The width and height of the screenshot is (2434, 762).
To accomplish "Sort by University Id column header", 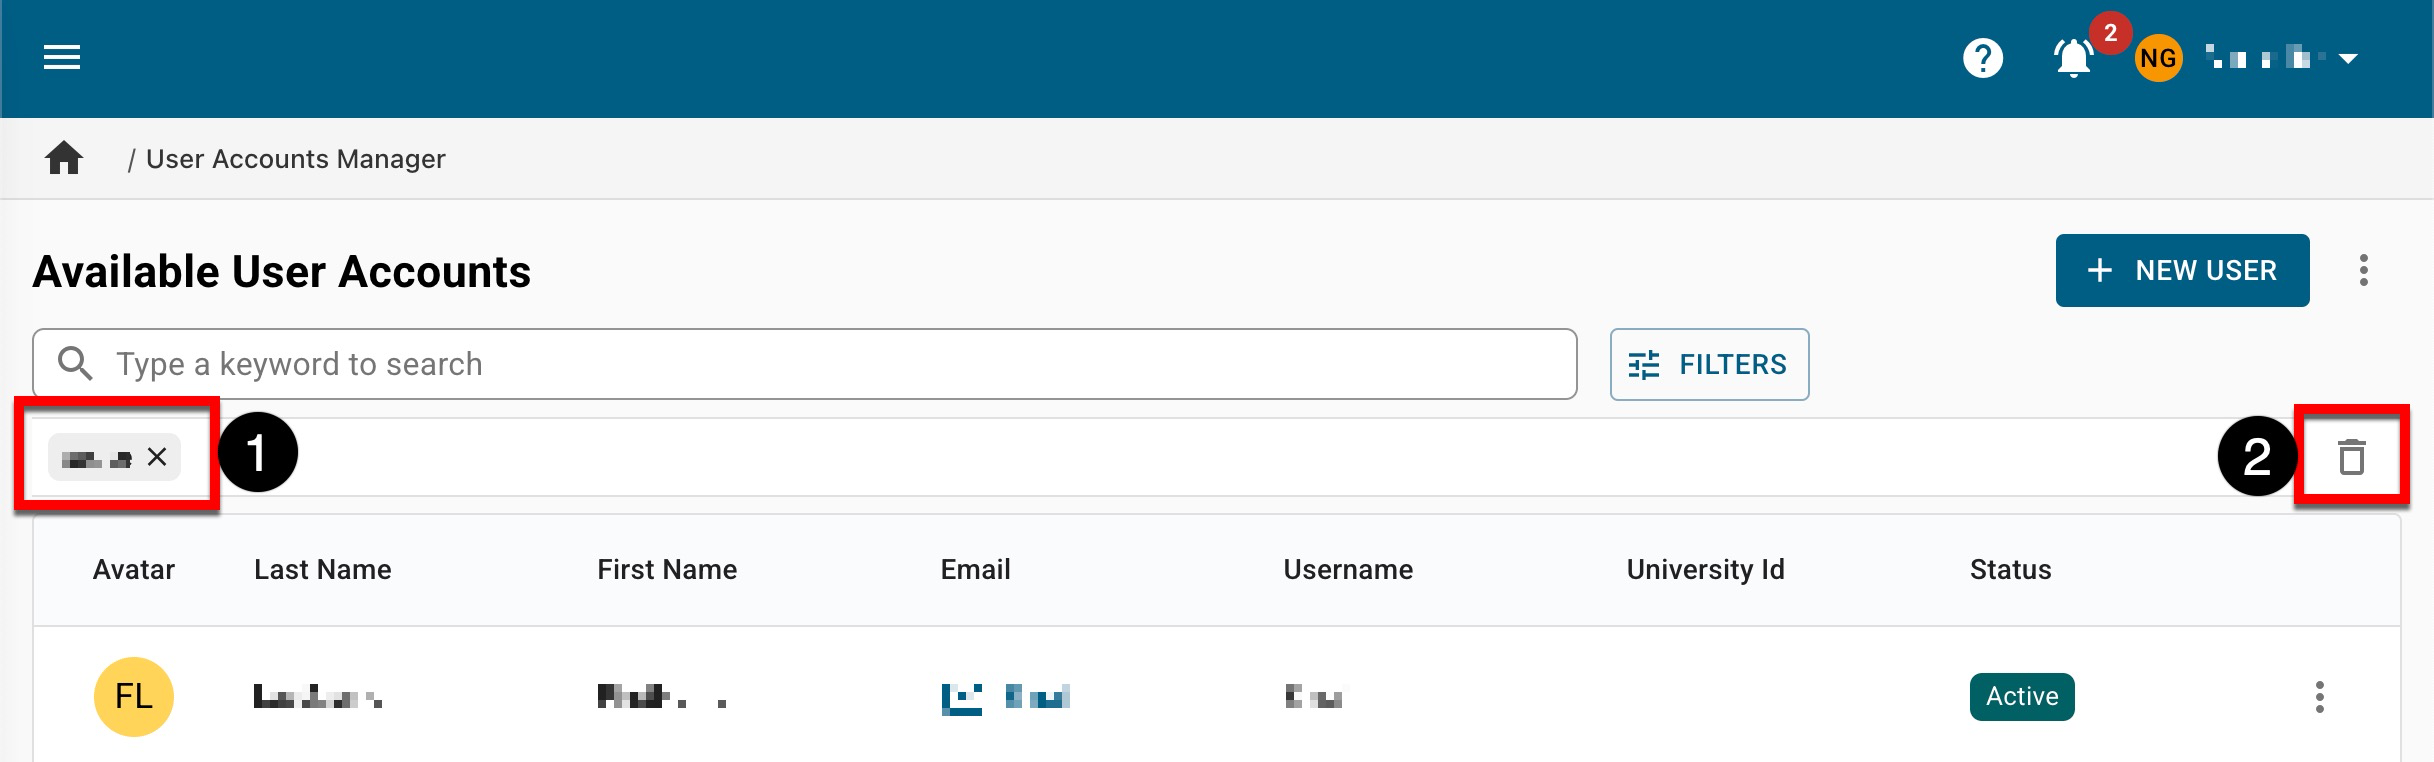I will pos(1705,570).
